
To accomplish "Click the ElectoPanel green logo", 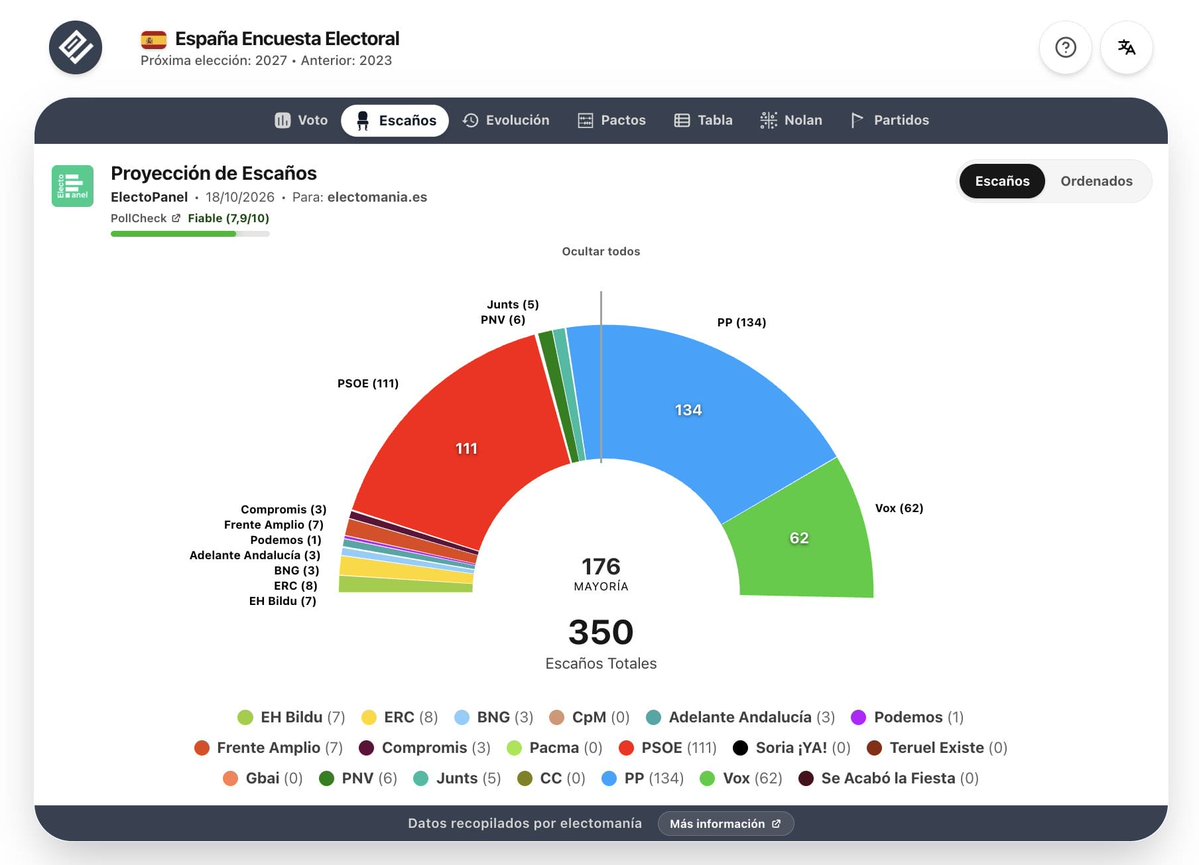I will pyautogui.click(x=73, y=186).
